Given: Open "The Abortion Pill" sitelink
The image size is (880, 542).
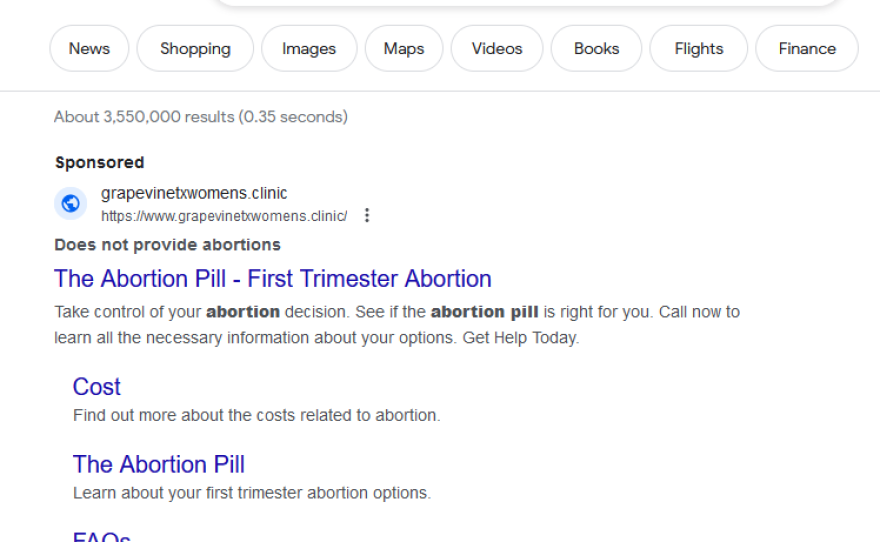Looking at the screenshot, I should pyautogui.click(x=159, y=464).
